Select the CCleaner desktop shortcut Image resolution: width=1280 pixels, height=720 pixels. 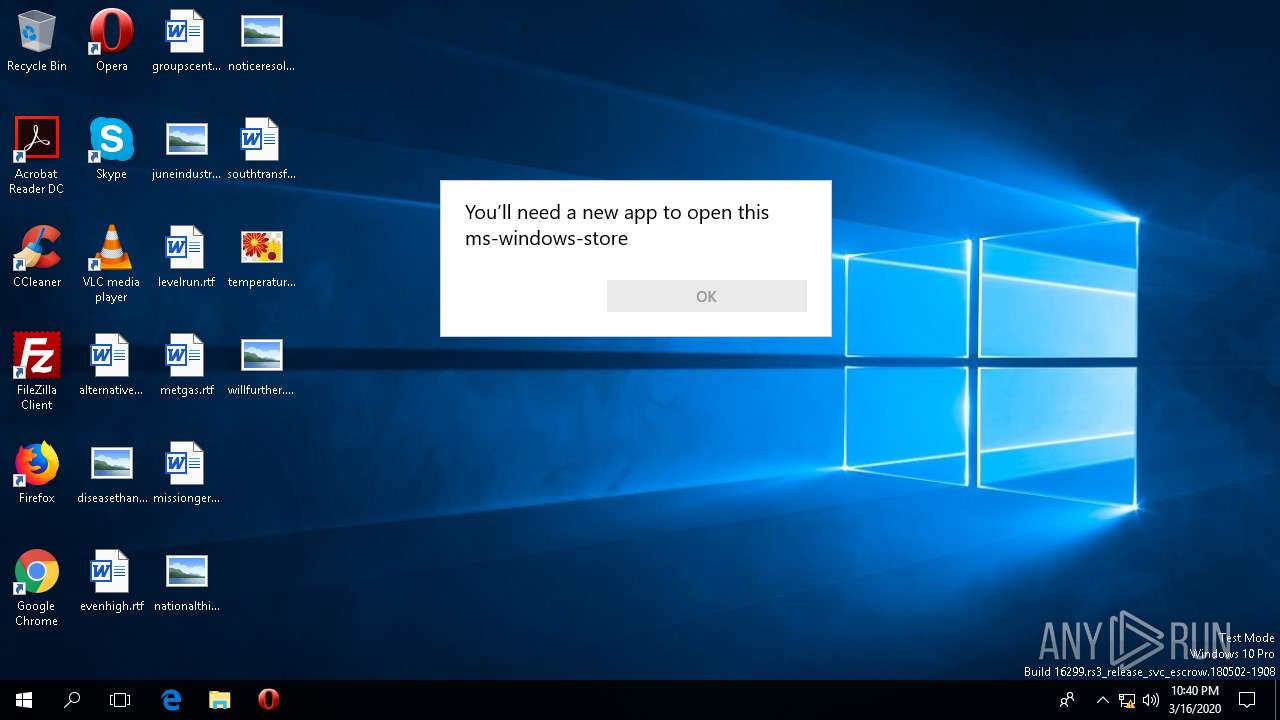(x=37, y=257)
